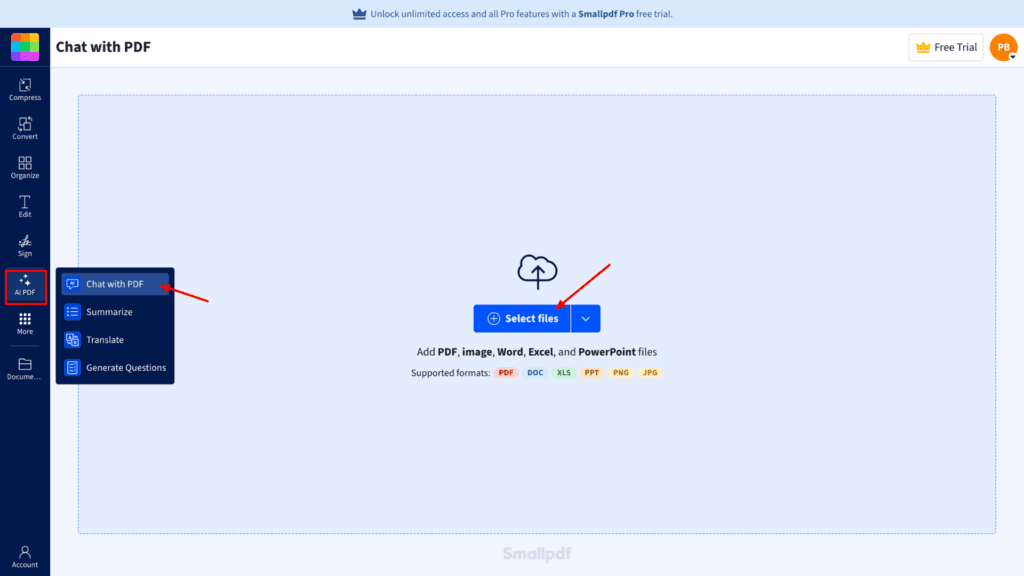This screenshot has width=1024, height=576.
Task: Open the Edit tool in the sidebar
Action: (24, 206)
